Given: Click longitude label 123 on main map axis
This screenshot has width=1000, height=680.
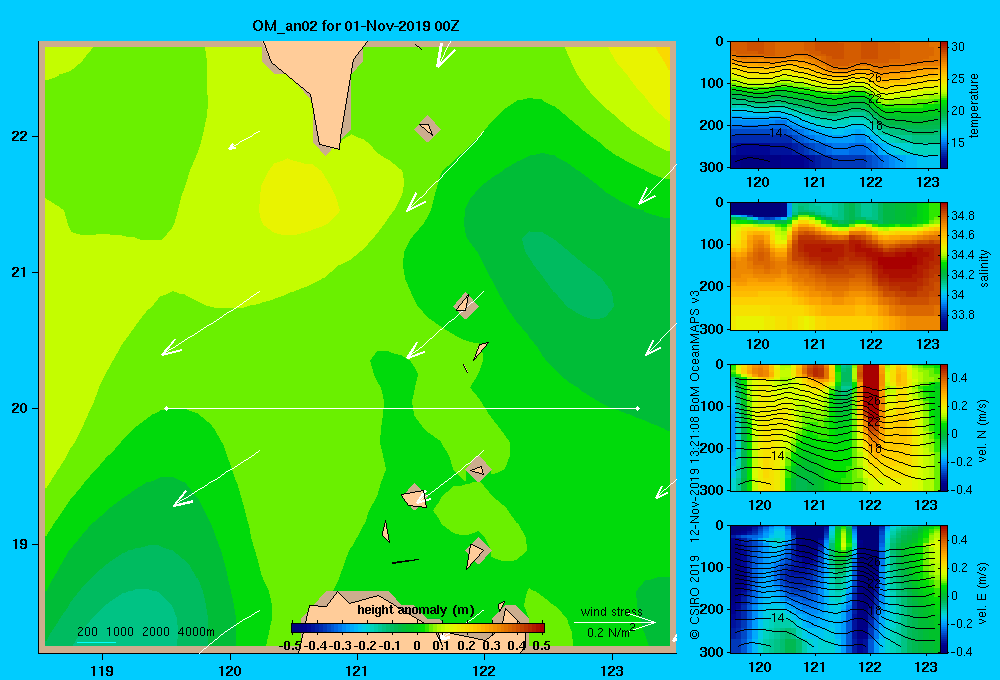Looking at the screenshot, I should click(612, 670).
